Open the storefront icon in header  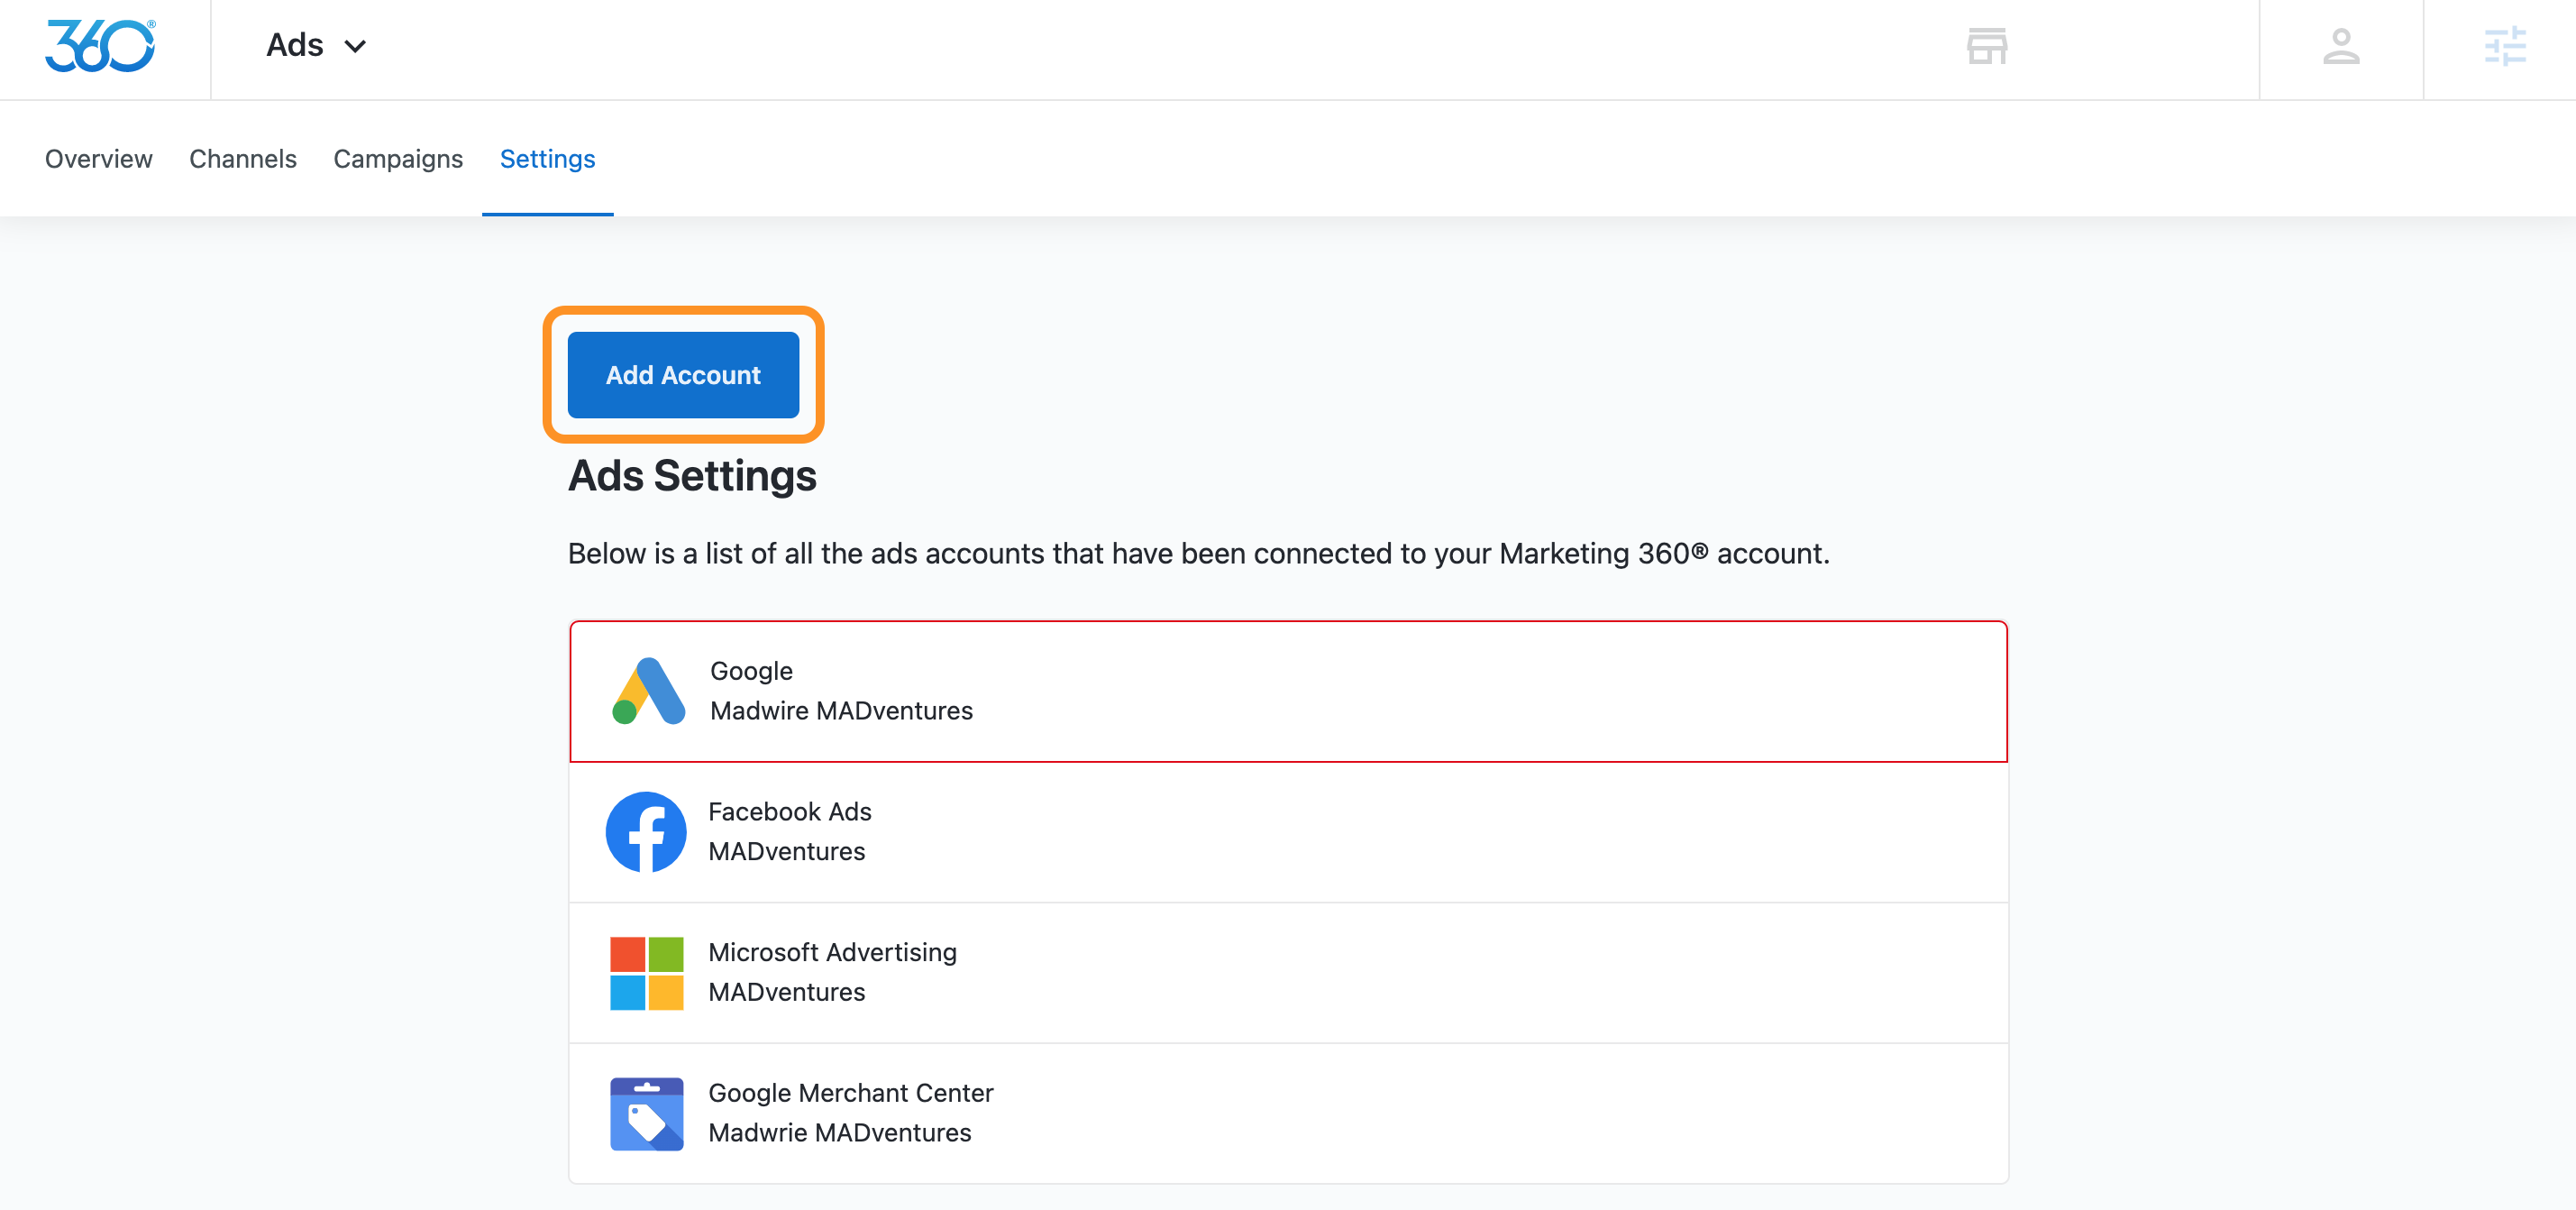[x=1986, y=46]
